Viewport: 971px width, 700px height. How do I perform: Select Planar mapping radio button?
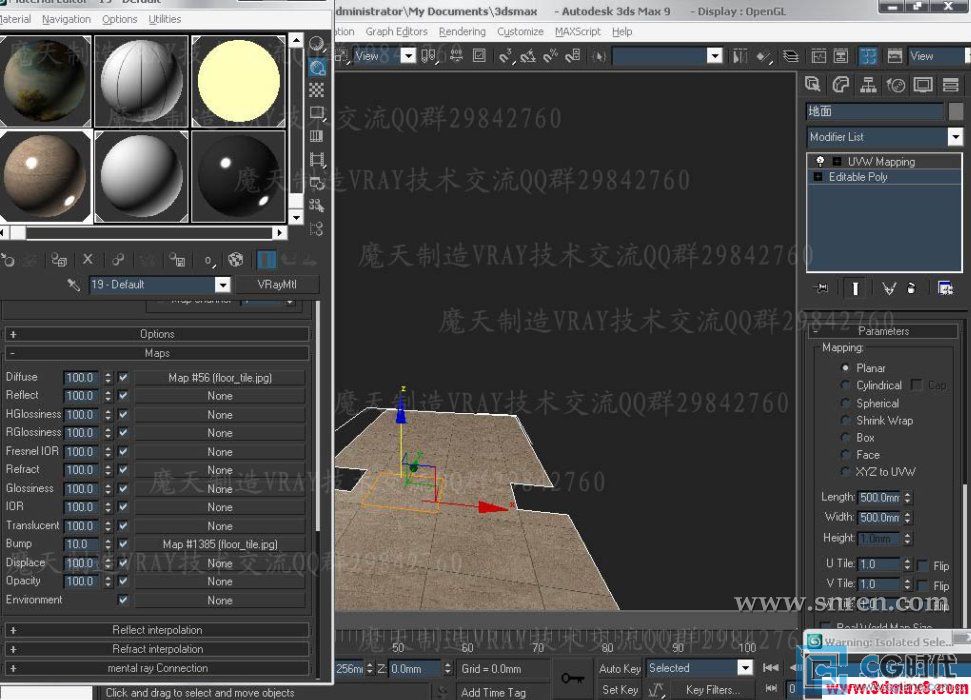pyautogui.click(x=845, y=368)
